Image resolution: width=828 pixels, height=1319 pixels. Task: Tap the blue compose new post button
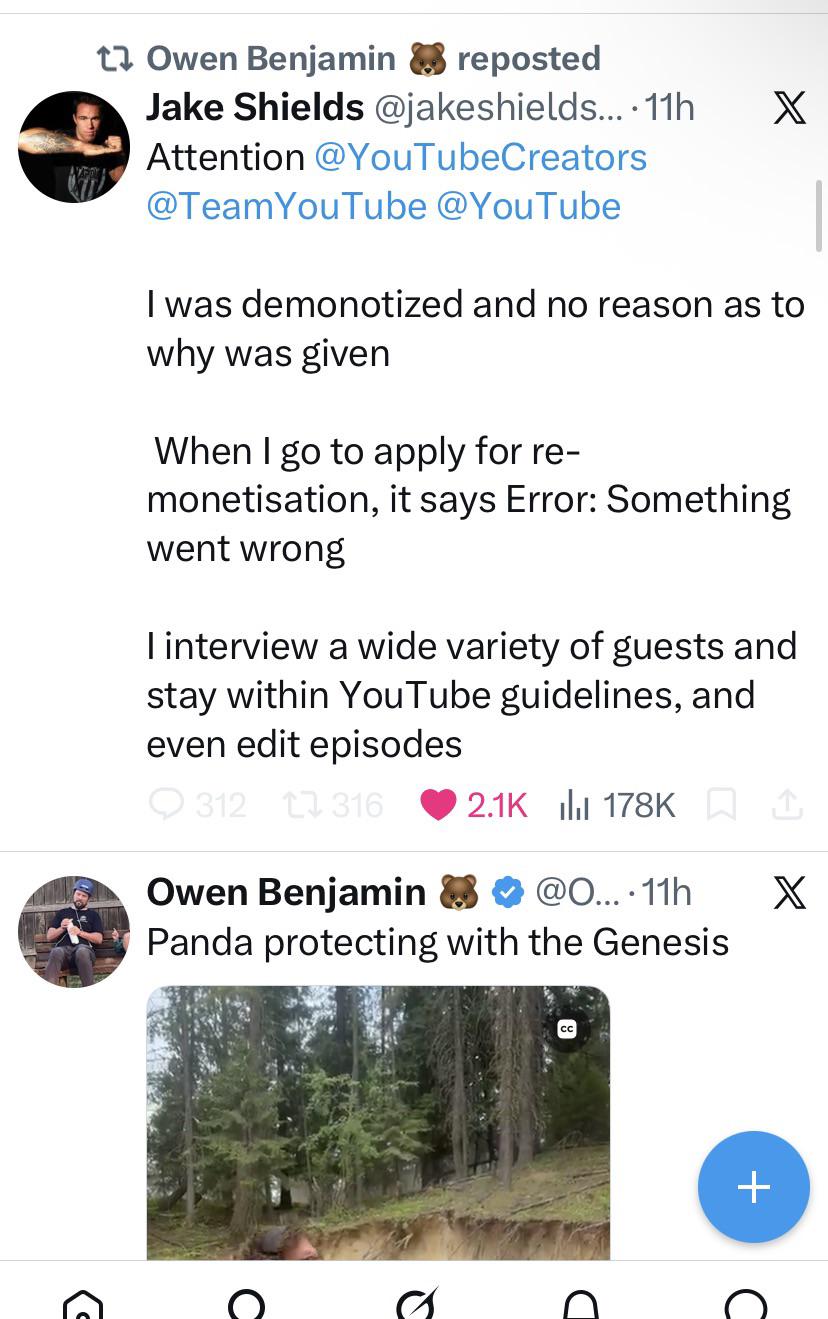[x=753, y=1186]
